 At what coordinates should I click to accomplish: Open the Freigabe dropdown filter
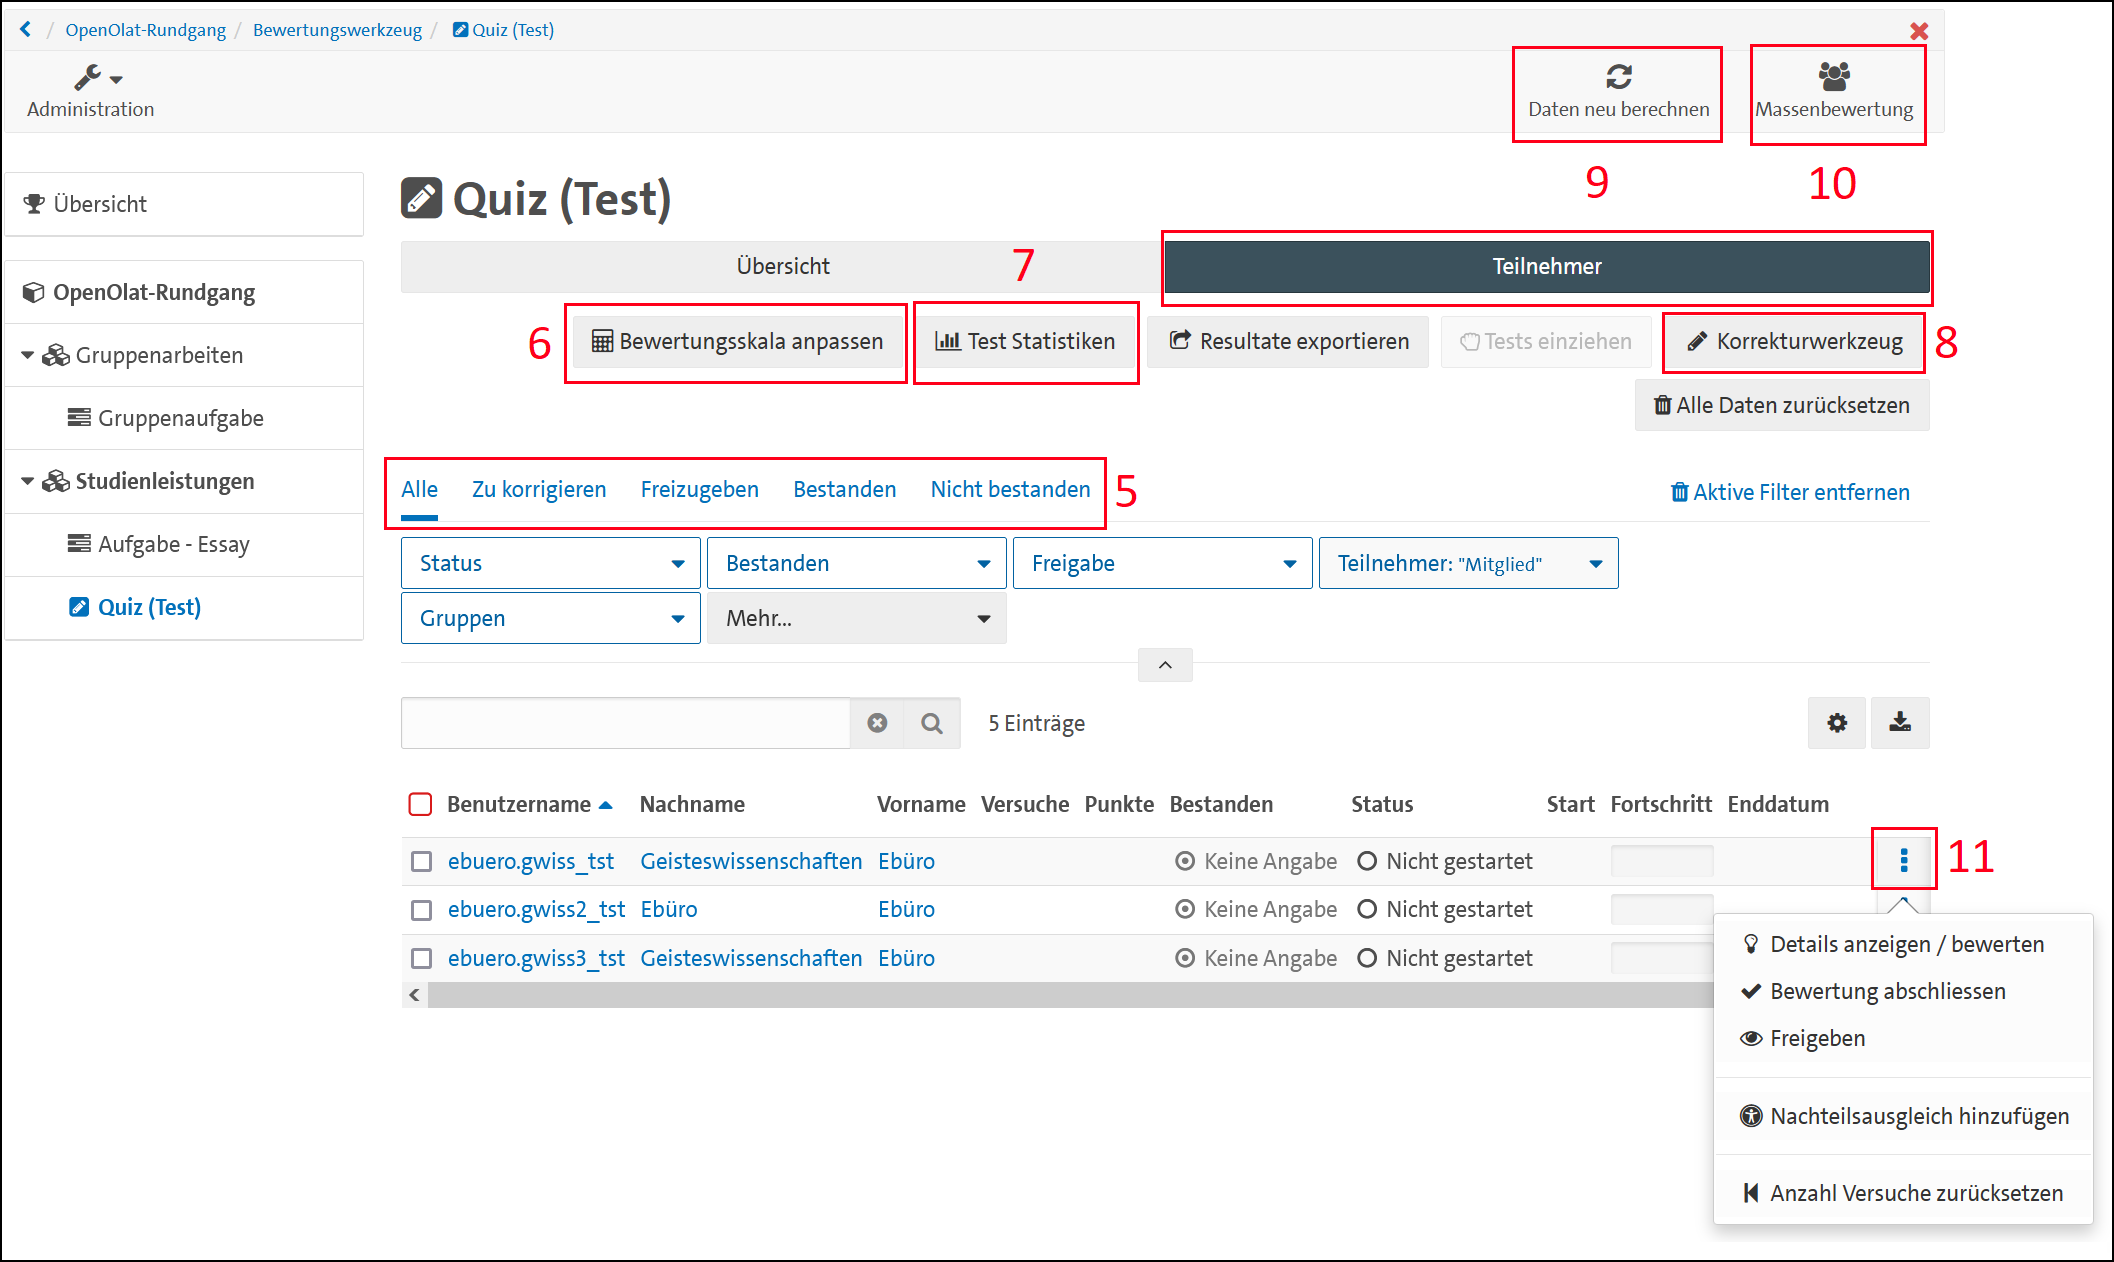coord(1157,565)
